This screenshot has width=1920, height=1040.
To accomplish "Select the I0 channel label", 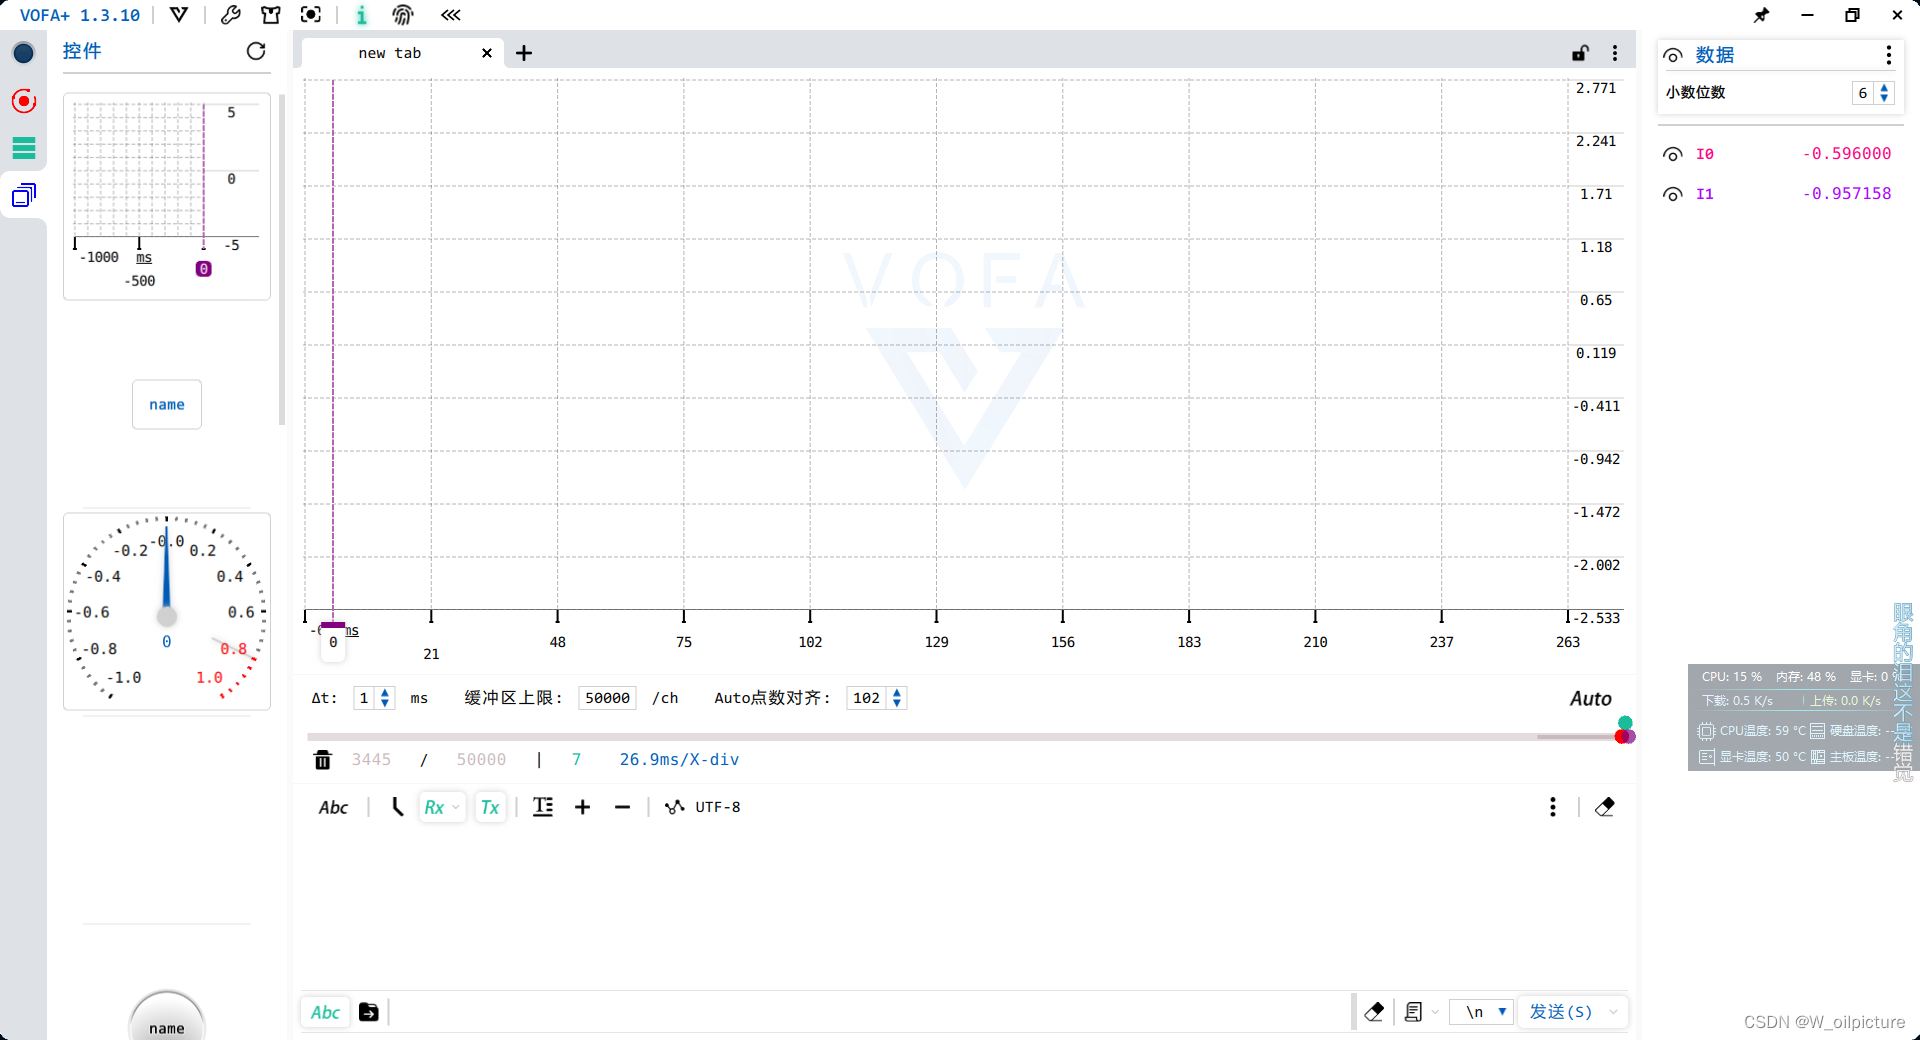I will coord(1705,154).
